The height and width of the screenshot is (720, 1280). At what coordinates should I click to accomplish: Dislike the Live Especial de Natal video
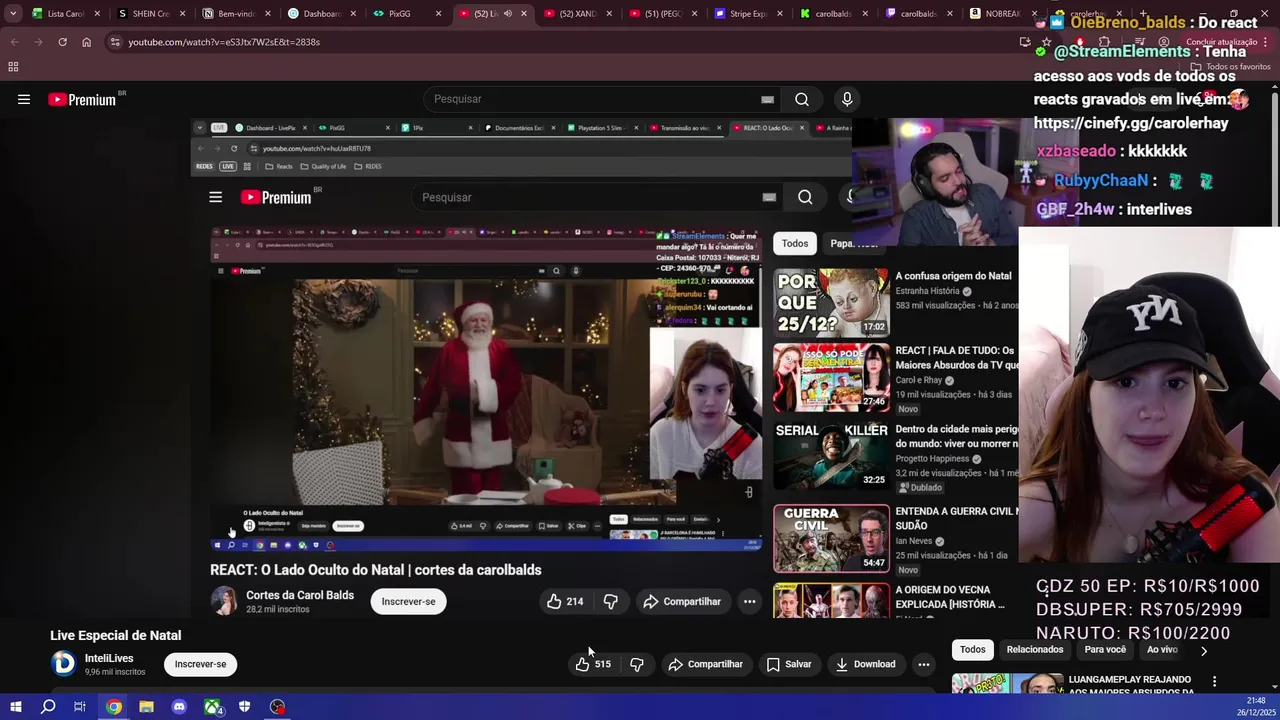(637, 664)
